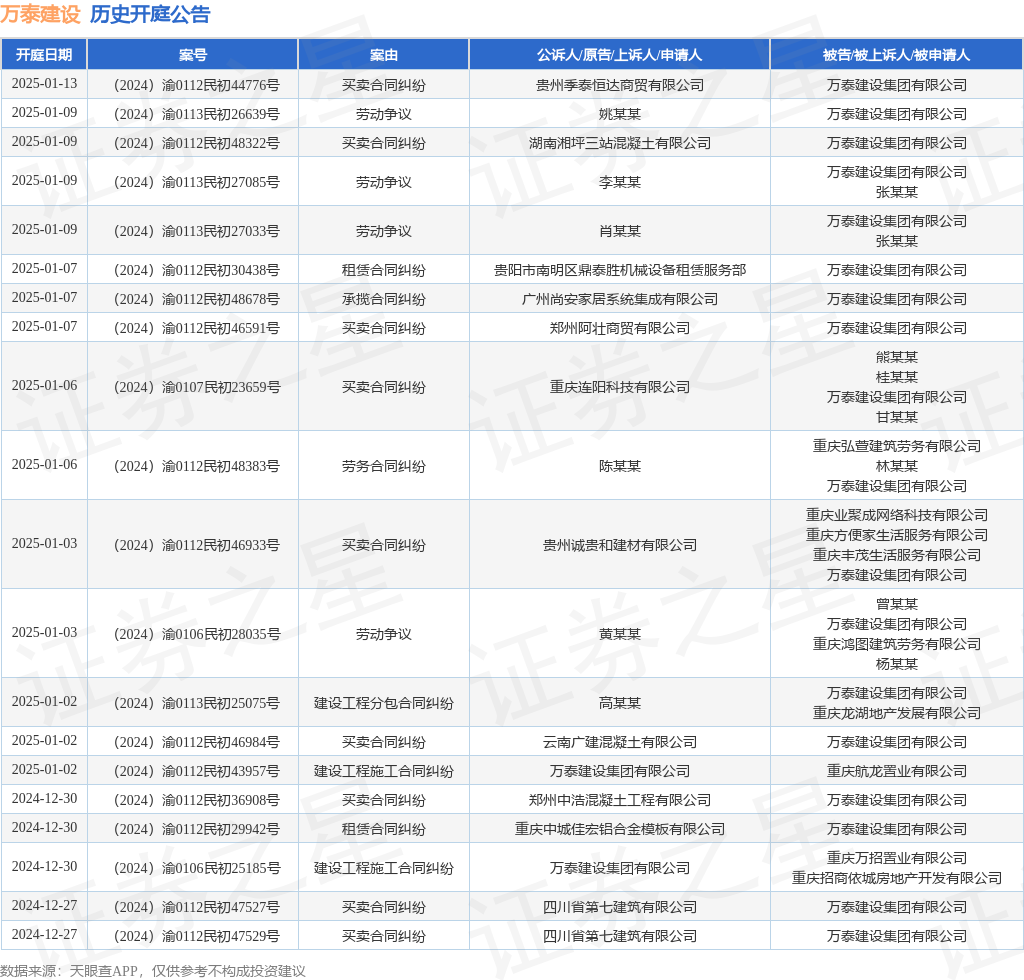Click defendant 重庆弘萱建筑劳务有限公司
The width and height of the screenshot is (1024, 980).
pos(897,446)
